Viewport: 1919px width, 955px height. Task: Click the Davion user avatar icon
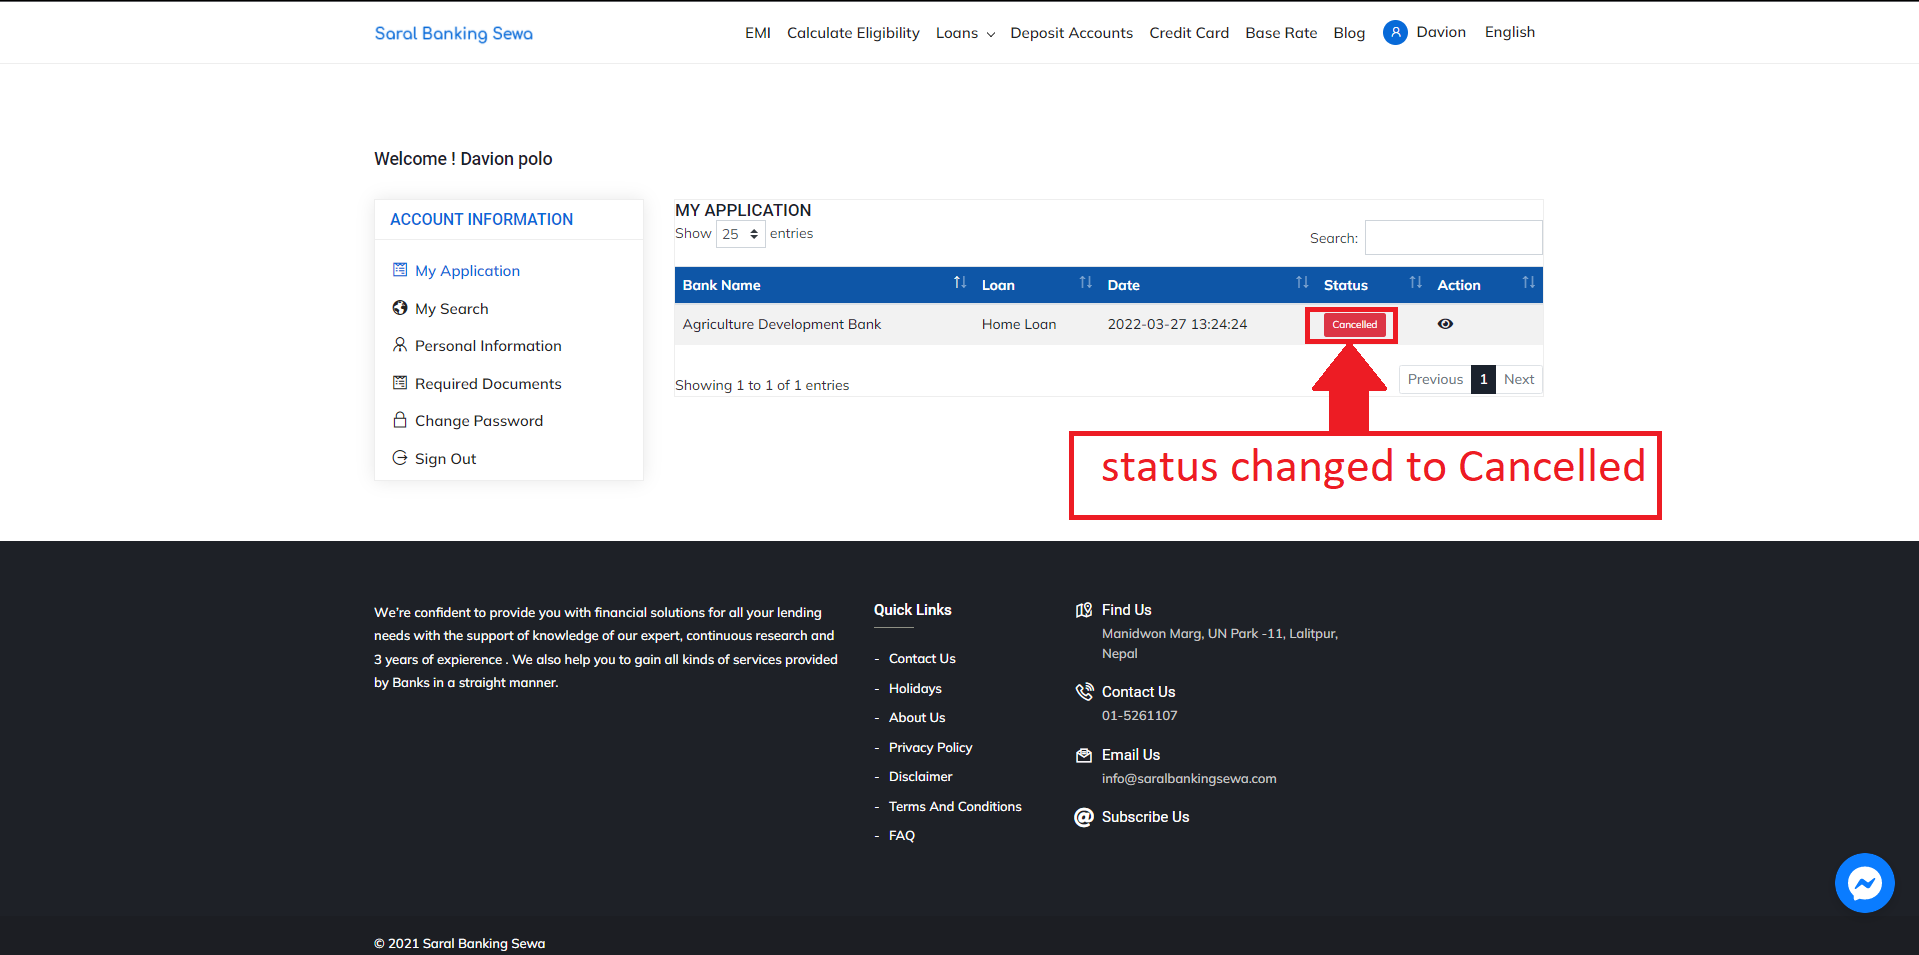click(1395, 33)
